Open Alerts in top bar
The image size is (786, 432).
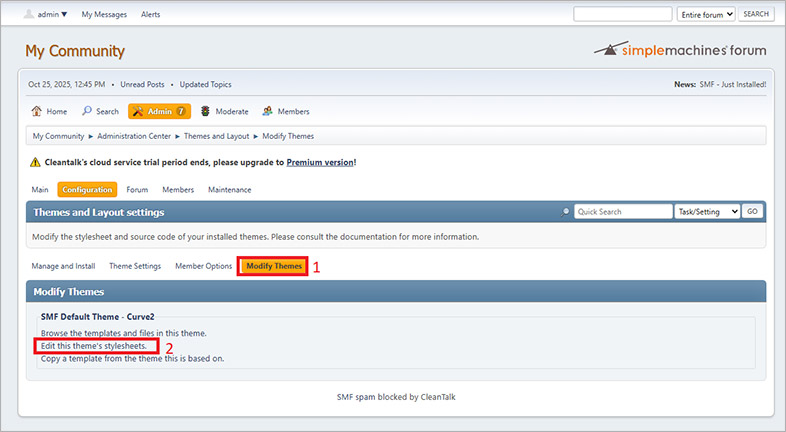(x=150, y=15)
